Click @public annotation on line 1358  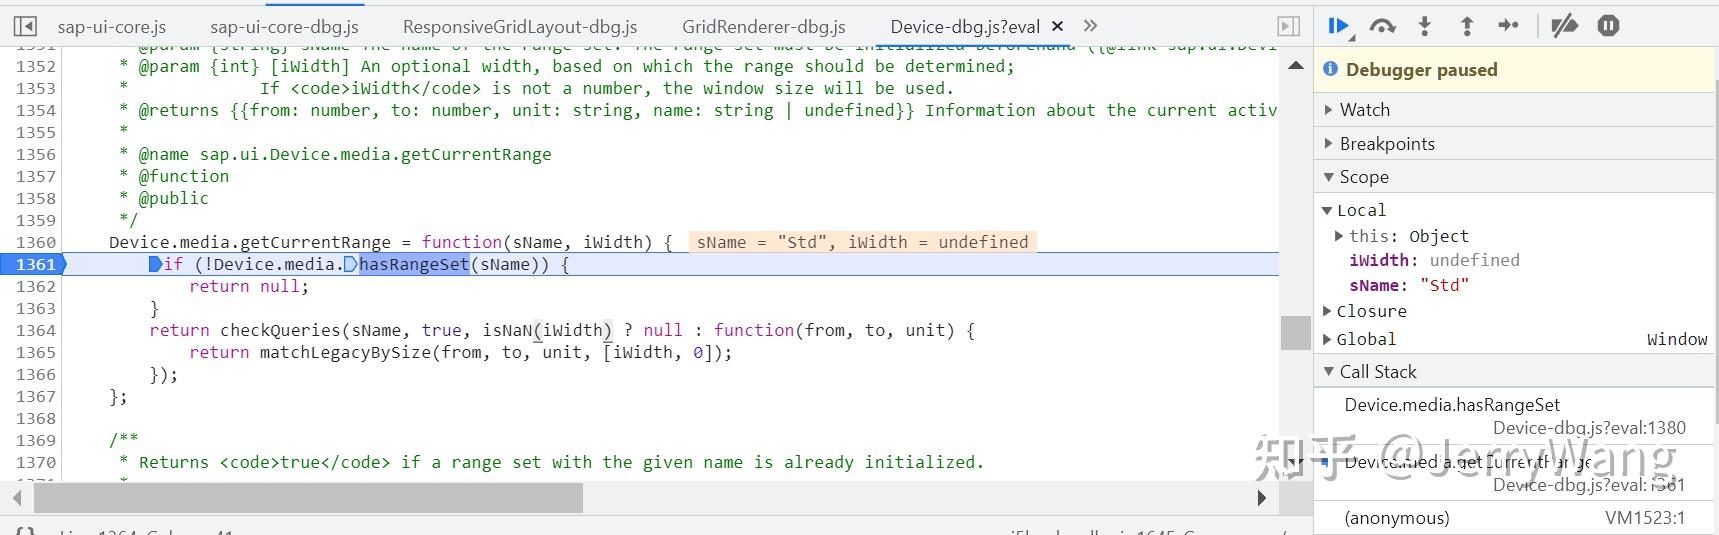click(x=173, y=198)
